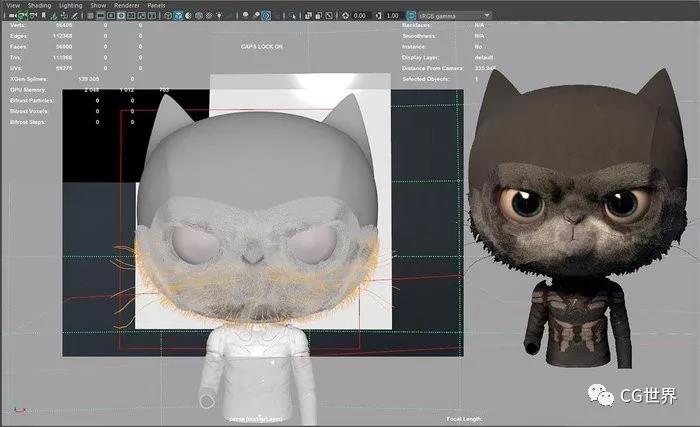This screenshot has width=700, height=427.
Task: Click the sRGB gamma dropdown arrow
Action: tap(487, 15)
